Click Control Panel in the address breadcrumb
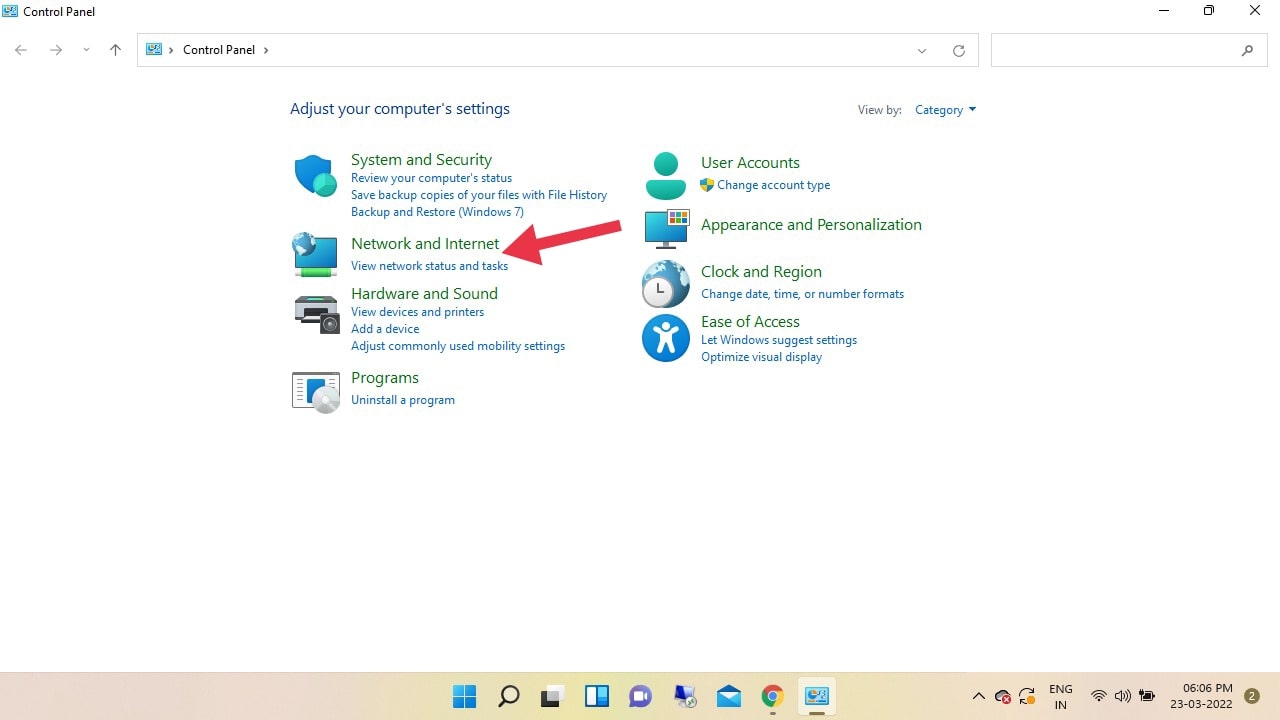The width and height of the screenshot is (1280, 720). click(219, 50)
